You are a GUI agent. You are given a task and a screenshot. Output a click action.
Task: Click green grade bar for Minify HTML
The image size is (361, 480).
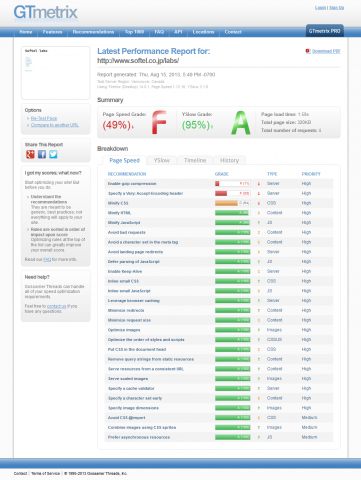233,213
